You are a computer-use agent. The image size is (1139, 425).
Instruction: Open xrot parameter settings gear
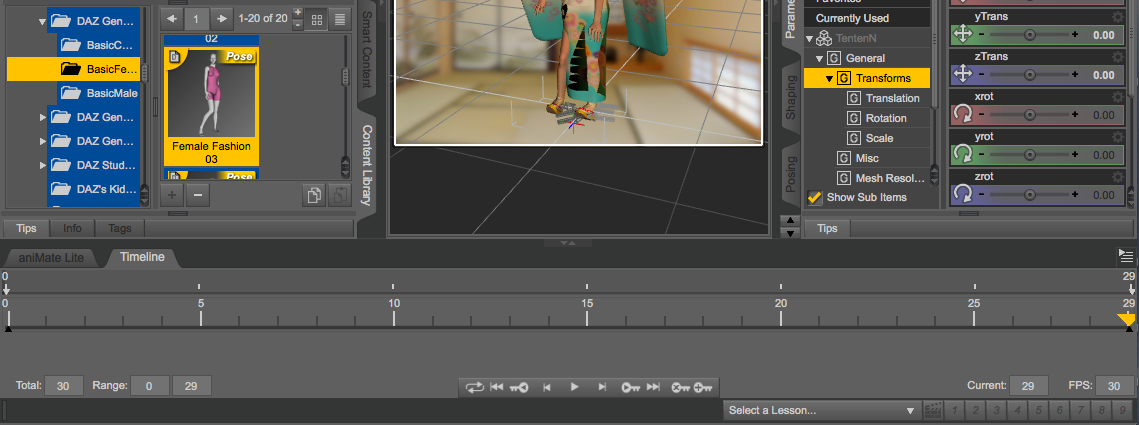point(1117,97)
